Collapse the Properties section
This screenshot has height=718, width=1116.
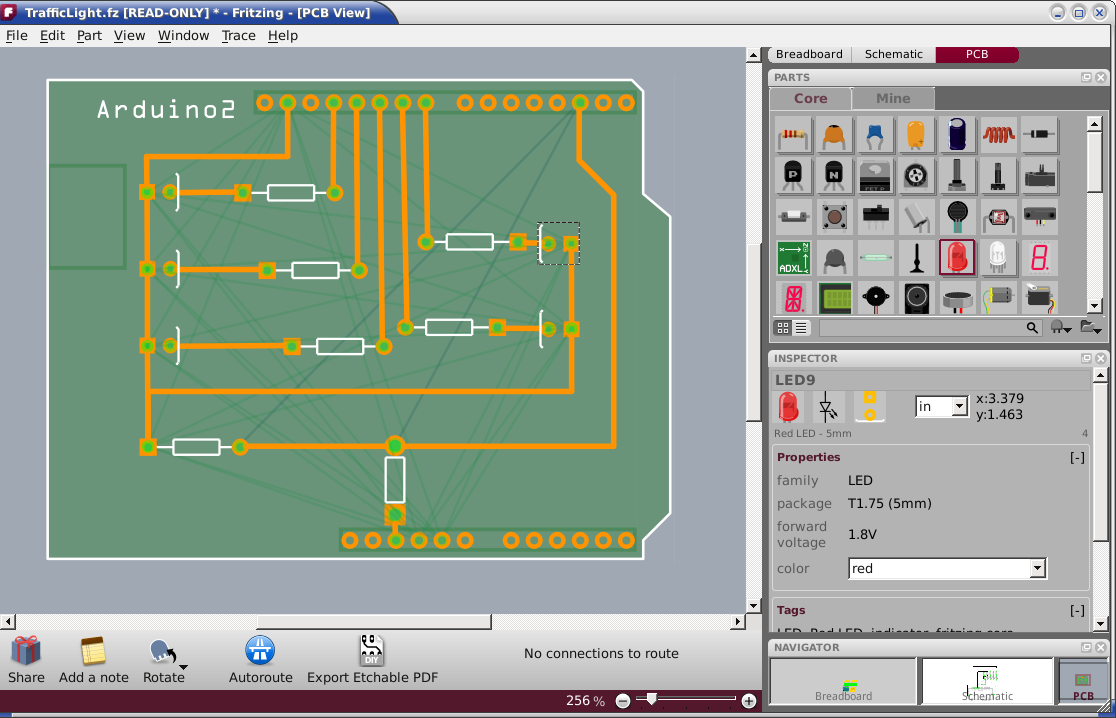pyautogui.click(x=1078, y=458)
